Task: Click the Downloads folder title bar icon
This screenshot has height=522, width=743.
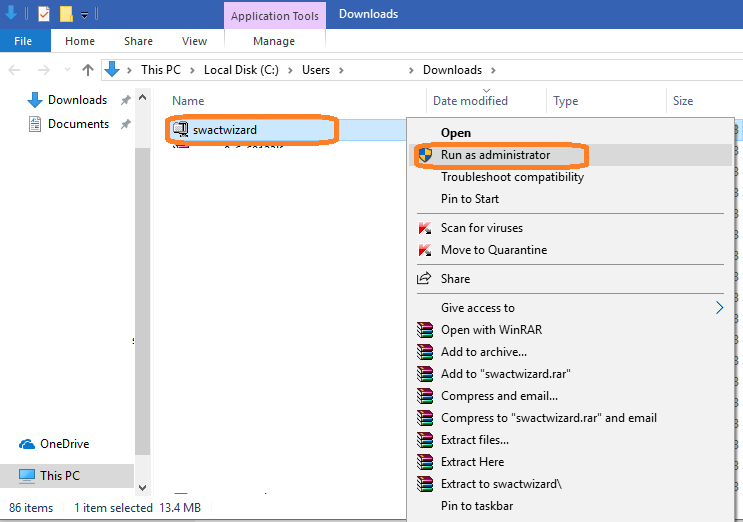Action: [x=10, y=13]
